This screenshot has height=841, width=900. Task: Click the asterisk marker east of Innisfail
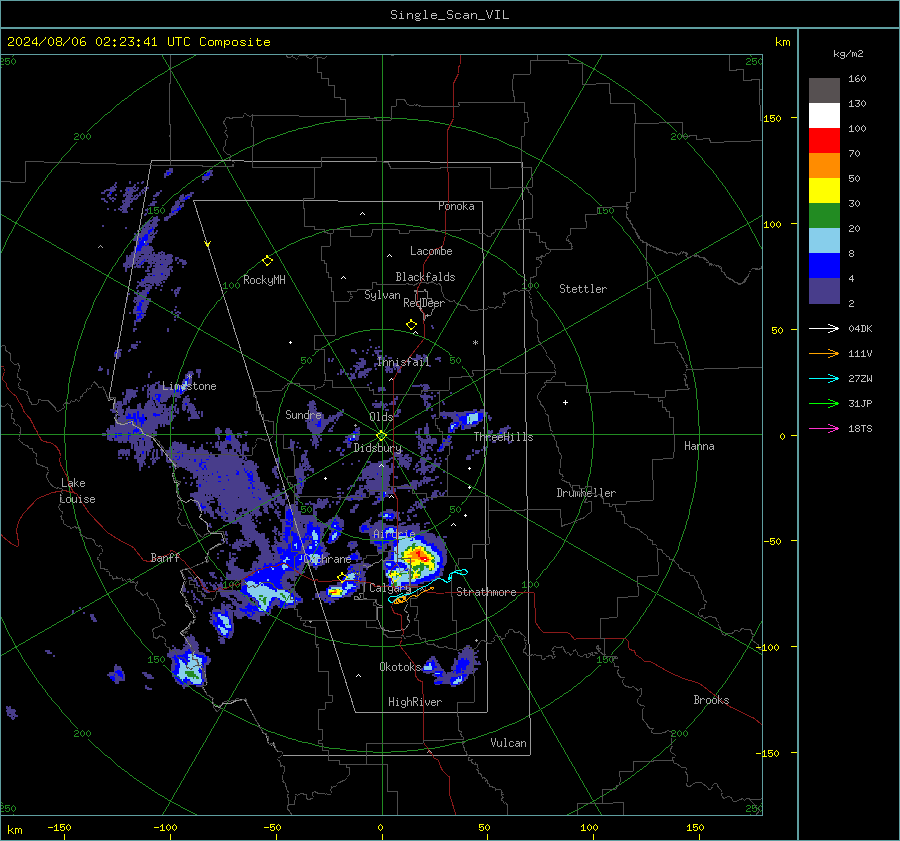[x=475, y=343]
